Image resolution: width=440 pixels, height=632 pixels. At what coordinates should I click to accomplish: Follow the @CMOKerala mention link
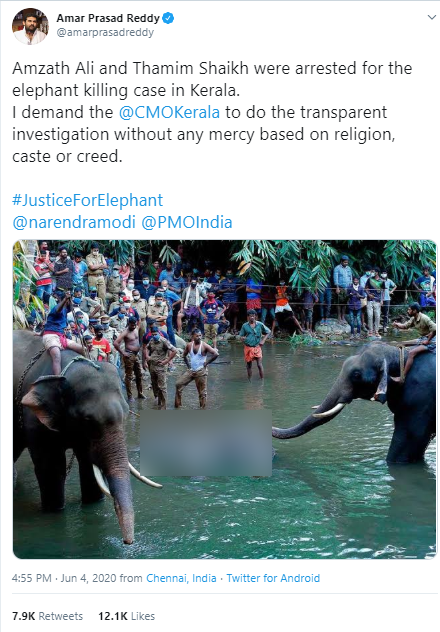click(169, 112)
